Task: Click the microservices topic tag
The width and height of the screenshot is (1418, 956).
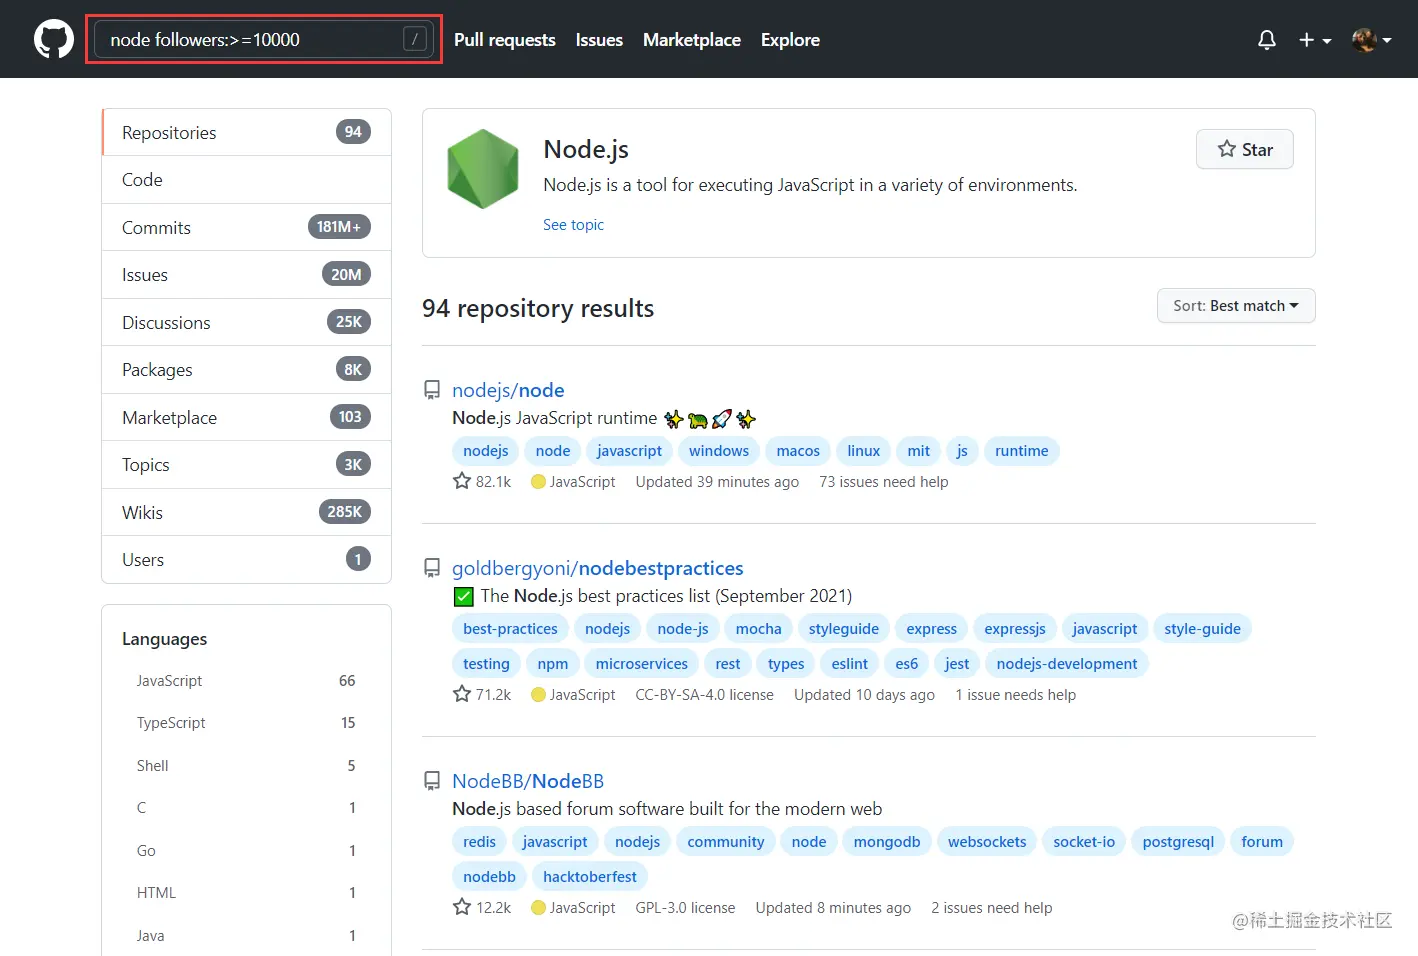Action: pos(642,664)
